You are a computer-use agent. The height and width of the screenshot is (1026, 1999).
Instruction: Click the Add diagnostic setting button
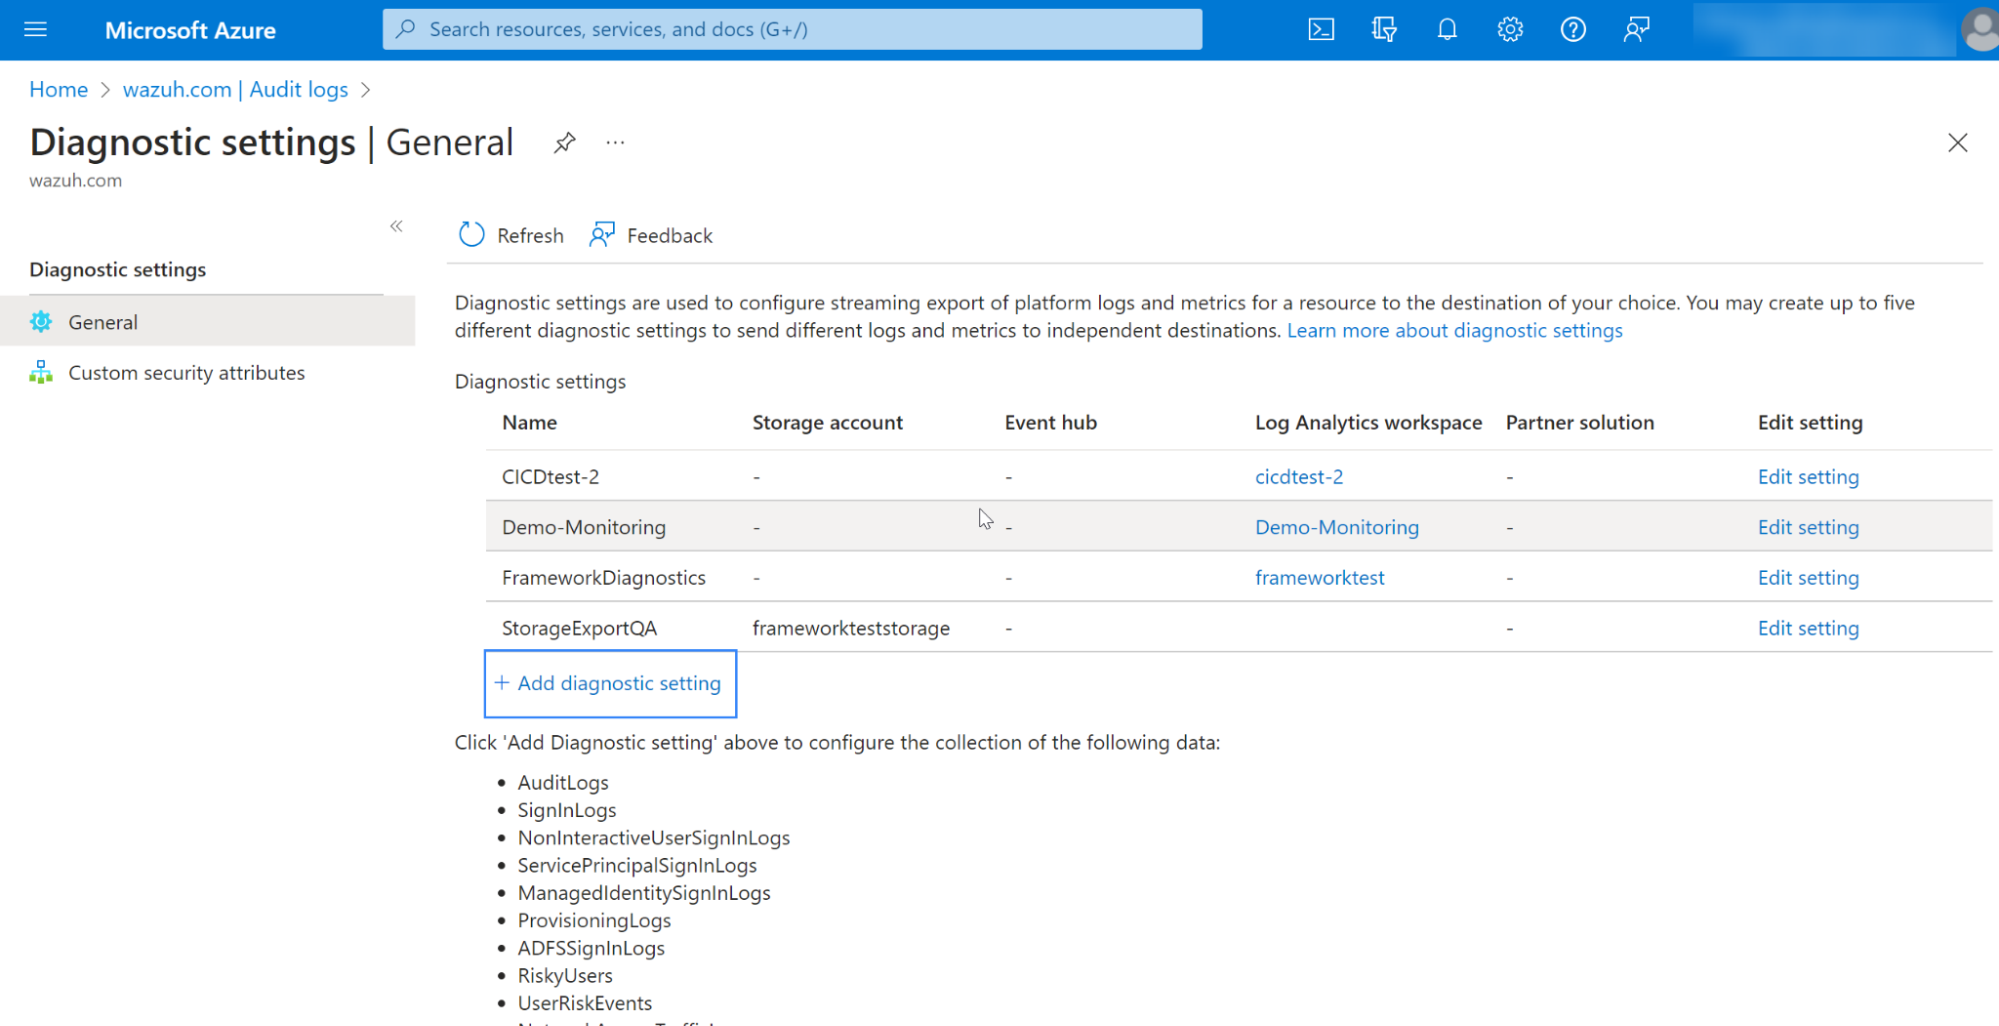610,683
